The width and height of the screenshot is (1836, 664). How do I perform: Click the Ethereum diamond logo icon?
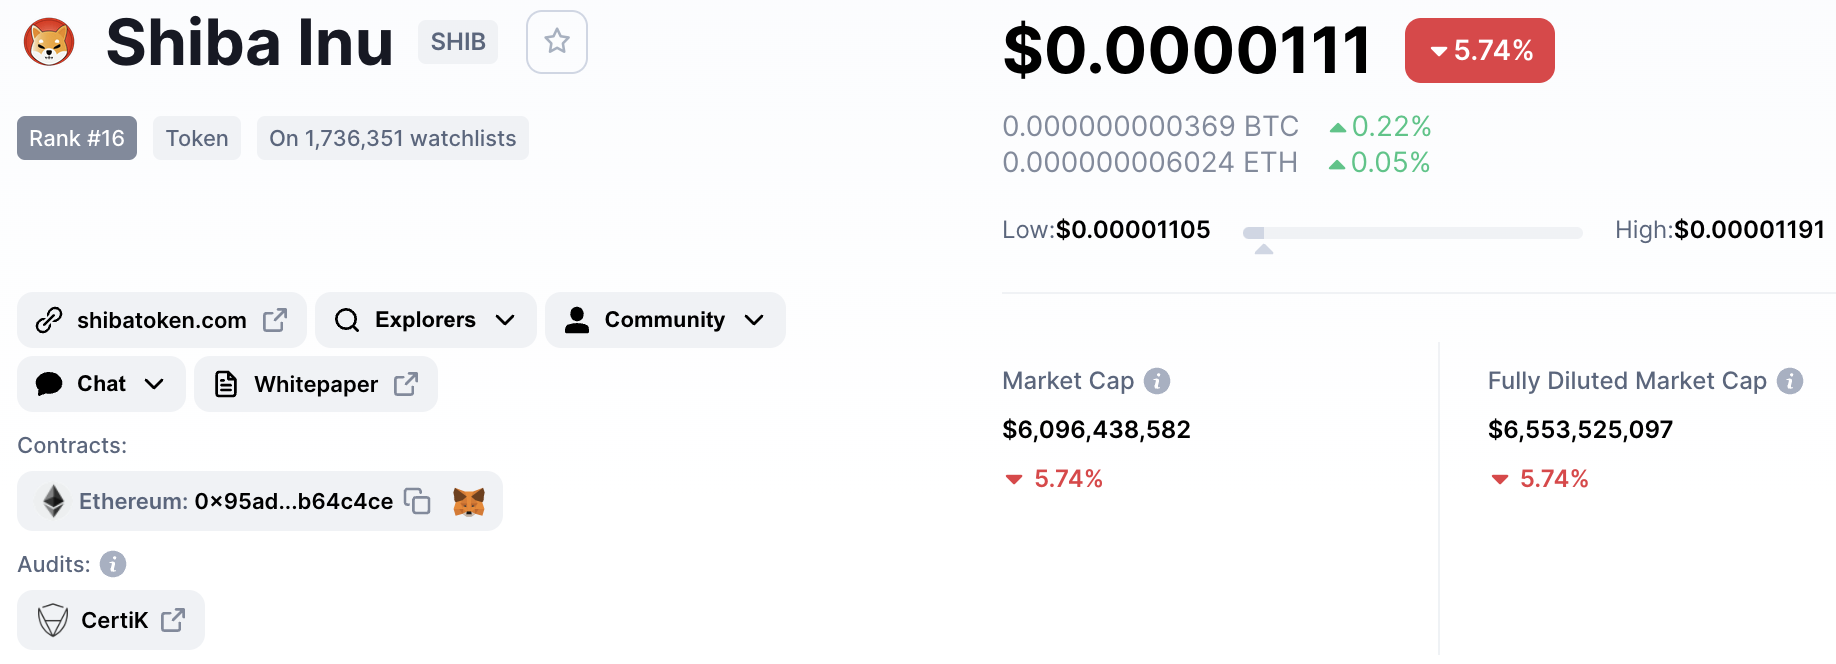point(54,501)
